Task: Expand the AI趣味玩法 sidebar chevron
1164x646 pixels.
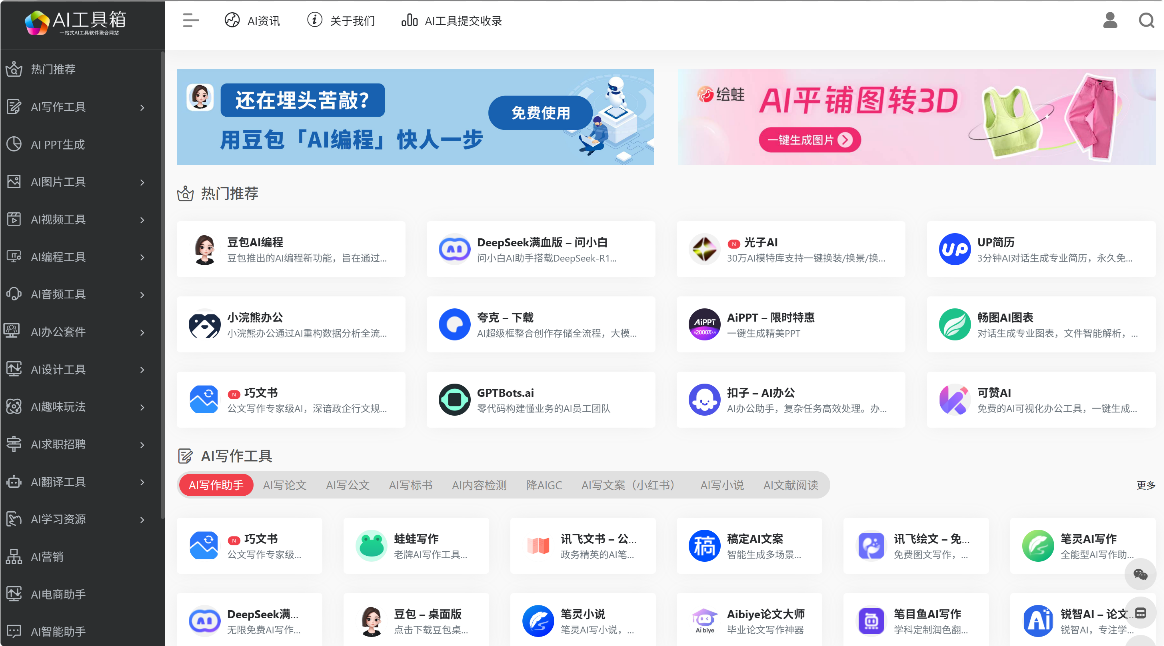Action: (143, 407)
